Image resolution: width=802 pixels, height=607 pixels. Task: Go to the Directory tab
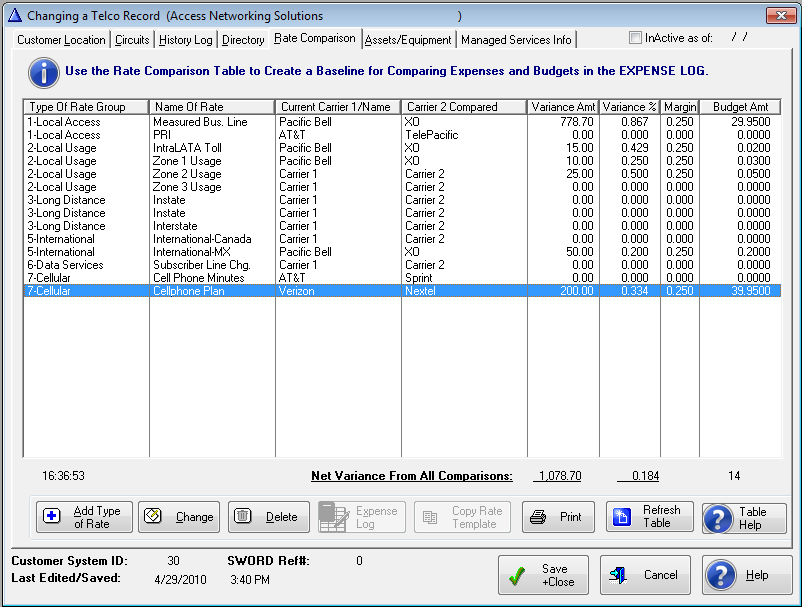(x=243, y=40)
